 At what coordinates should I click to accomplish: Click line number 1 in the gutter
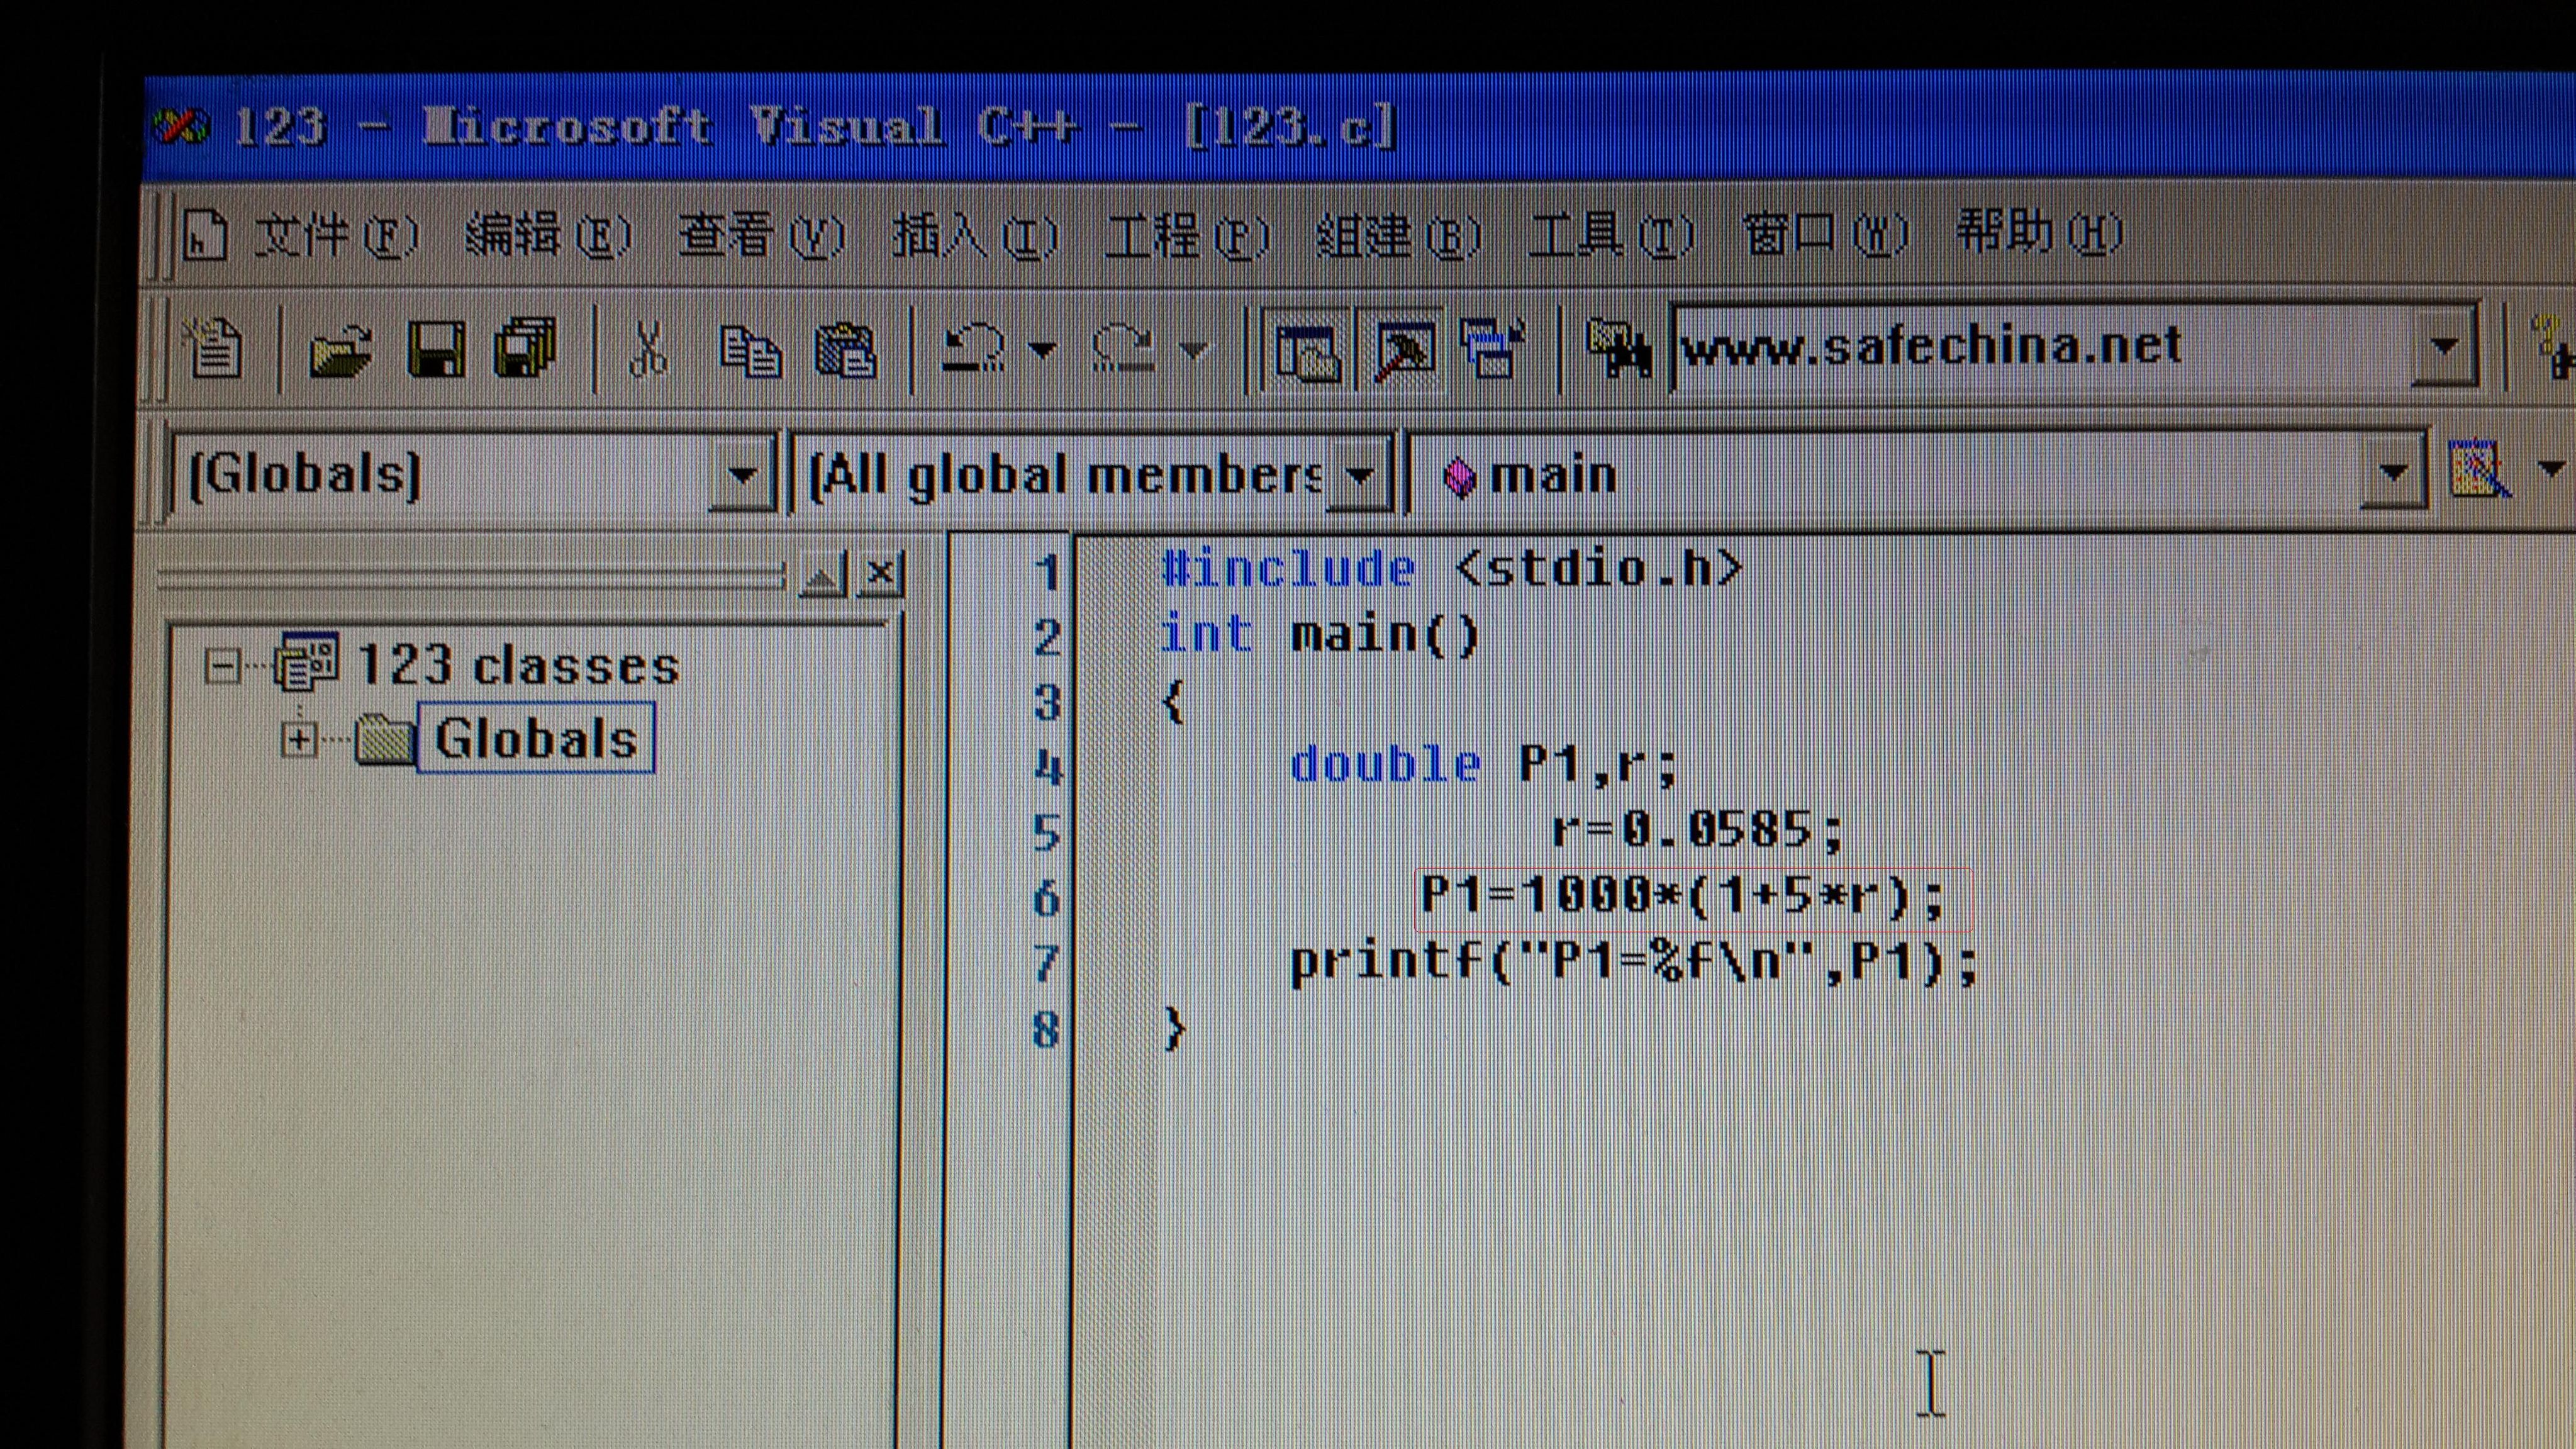click(x=1047, y=573)
